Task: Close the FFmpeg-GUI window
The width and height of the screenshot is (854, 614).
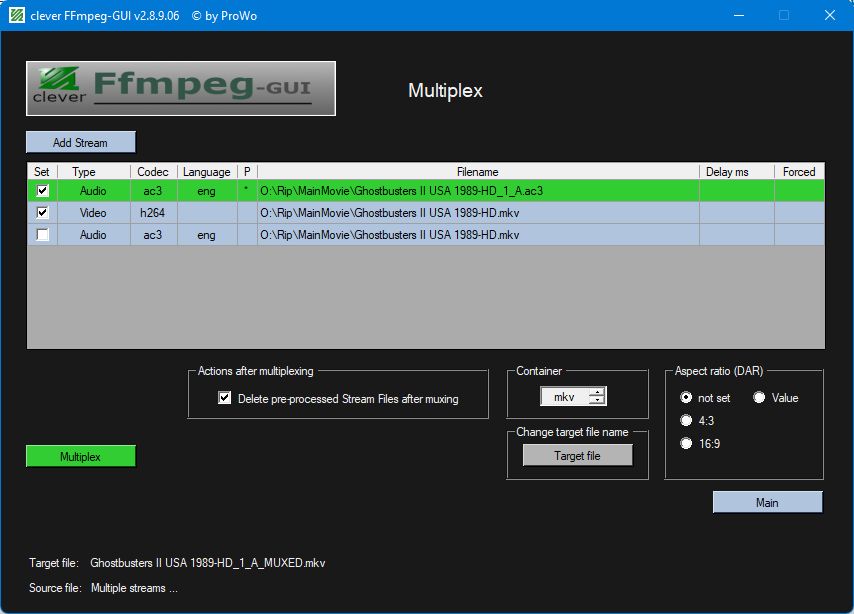Action: [x=829, y=15]
